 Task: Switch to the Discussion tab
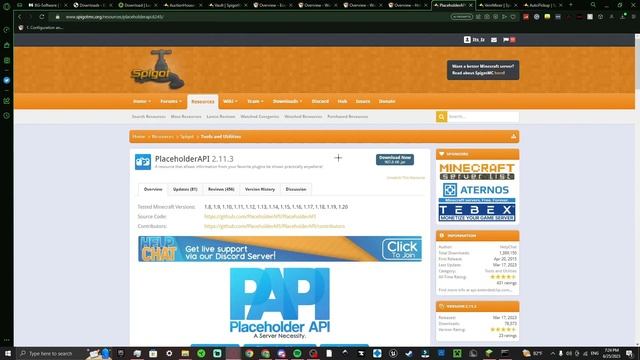pyautogui.click(x=296, y=189)
